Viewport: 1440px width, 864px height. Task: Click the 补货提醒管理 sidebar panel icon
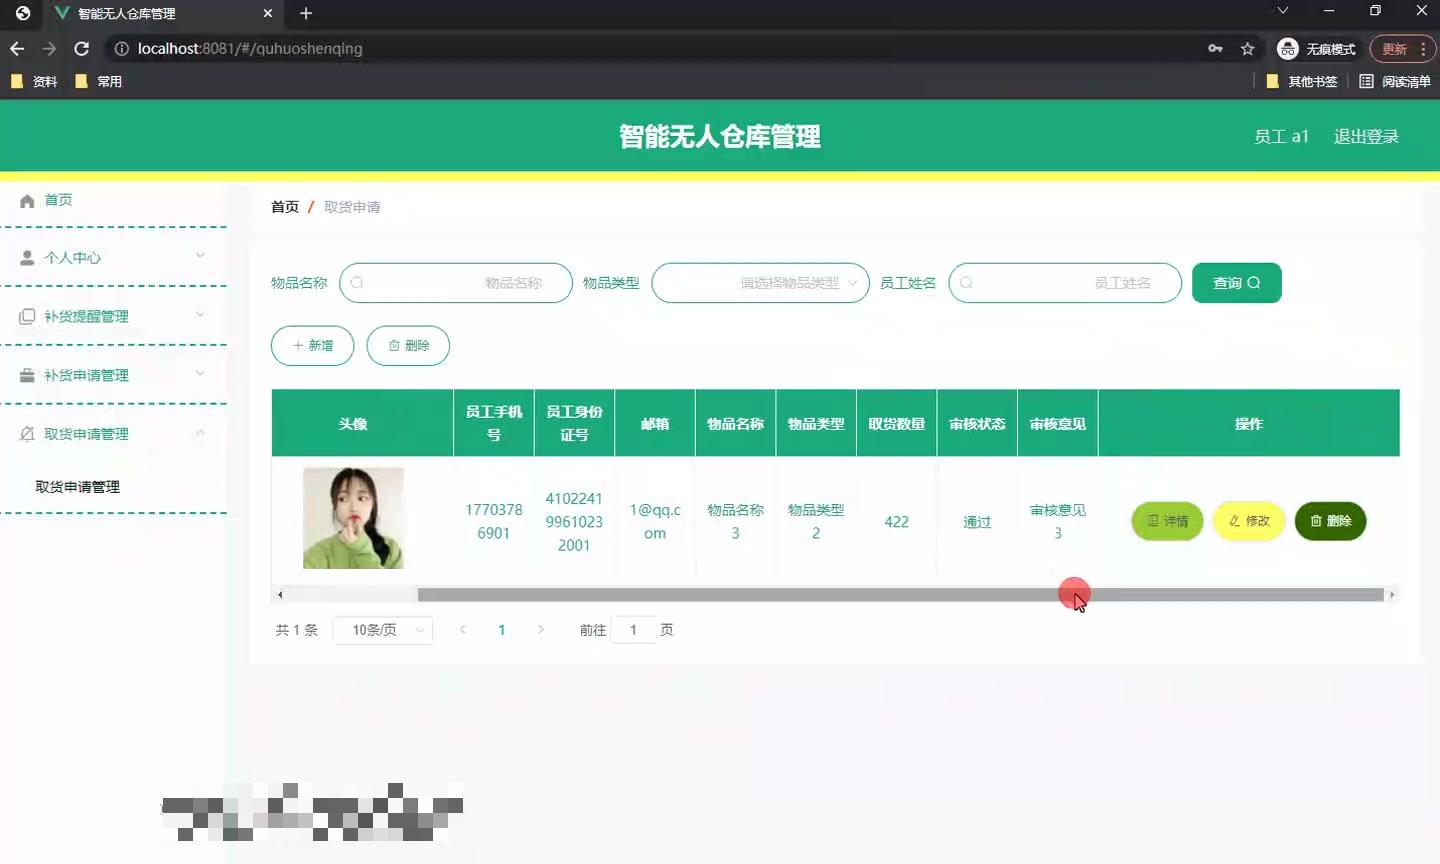(x=26, y=316)
